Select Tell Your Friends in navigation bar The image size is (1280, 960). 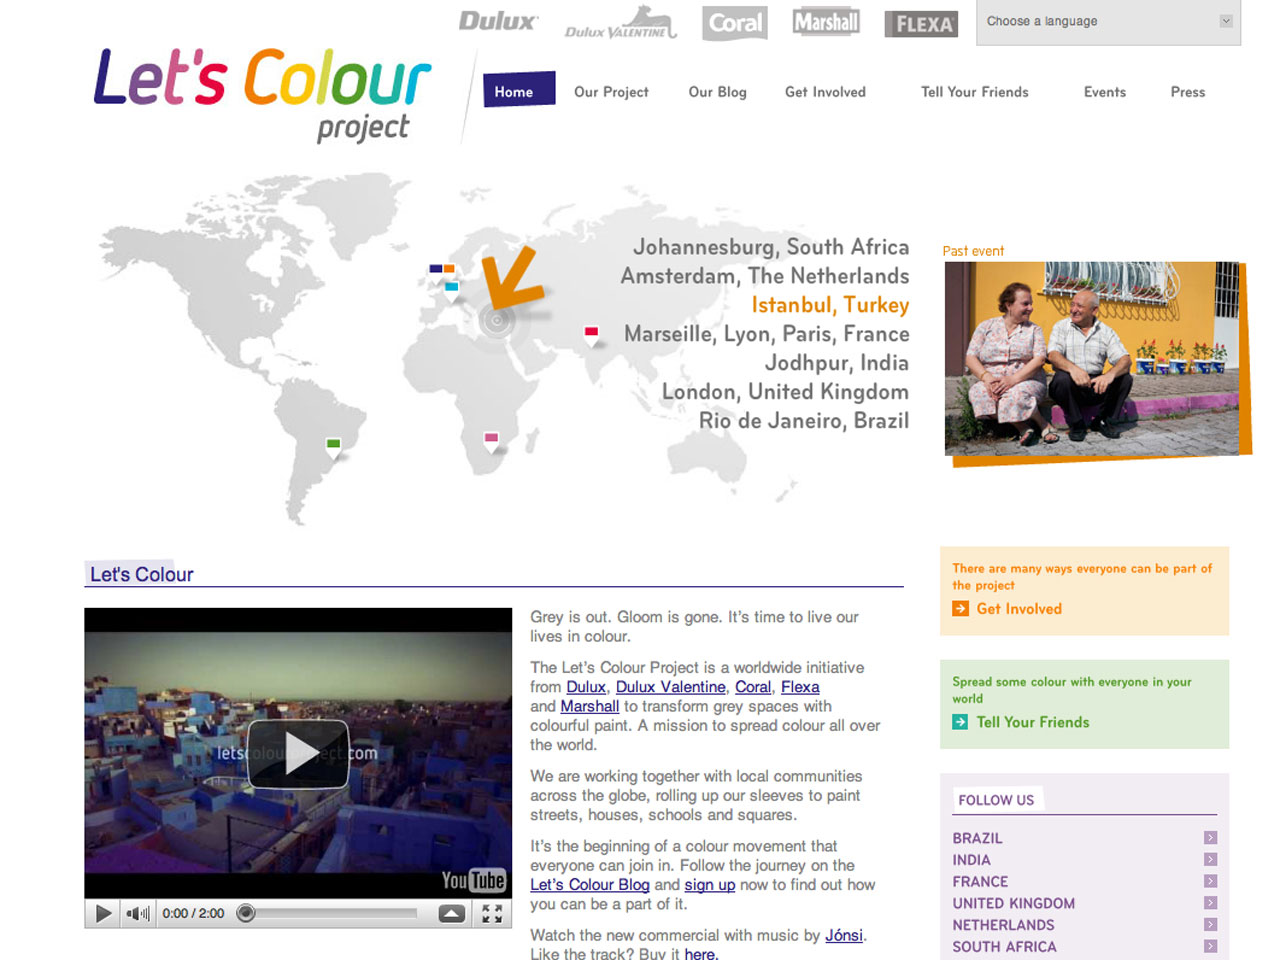pos(974,92)
